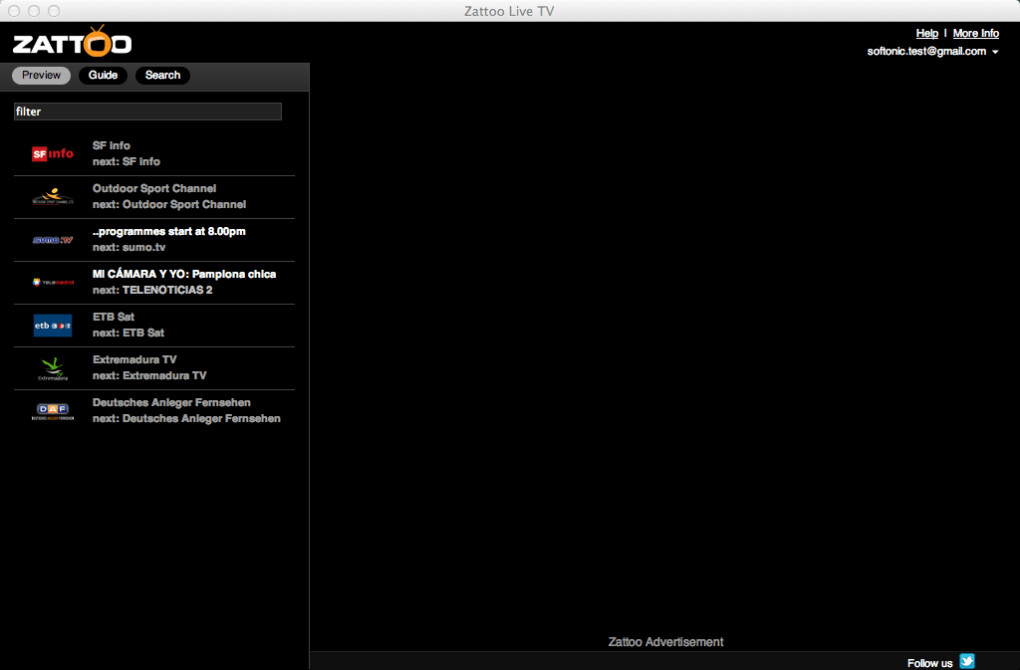Open the Twitter follow icon
Viewport: 1020px width, 670px height.
click(967, 661)
